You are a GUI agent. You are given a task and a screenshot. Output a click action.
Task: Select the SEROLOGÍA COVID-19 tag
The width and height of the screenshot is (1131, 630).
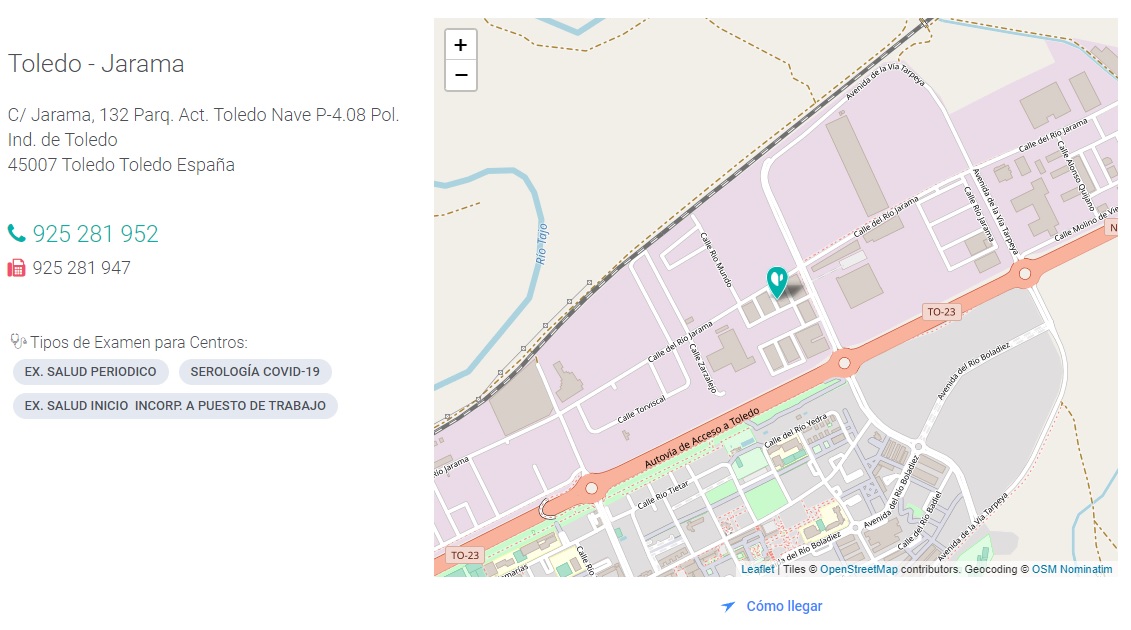[x=255, y=372]
